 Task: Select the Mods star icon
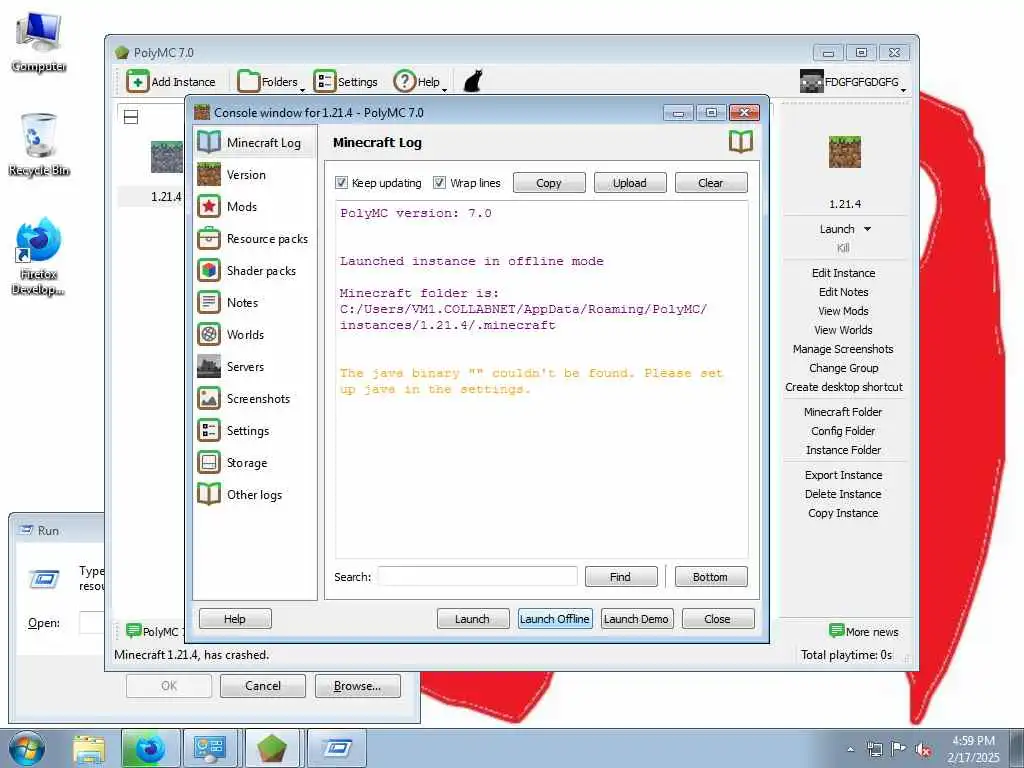tap(209, 206)
